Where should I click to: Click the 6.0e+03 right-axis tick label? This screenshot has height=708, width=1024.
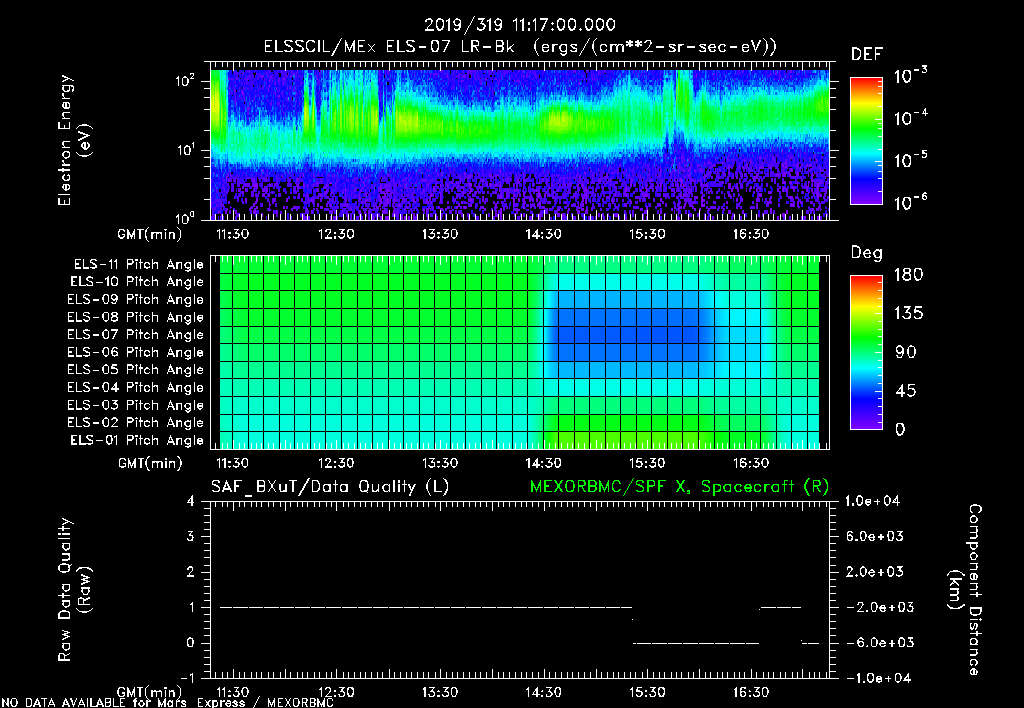tap(874, 536)
